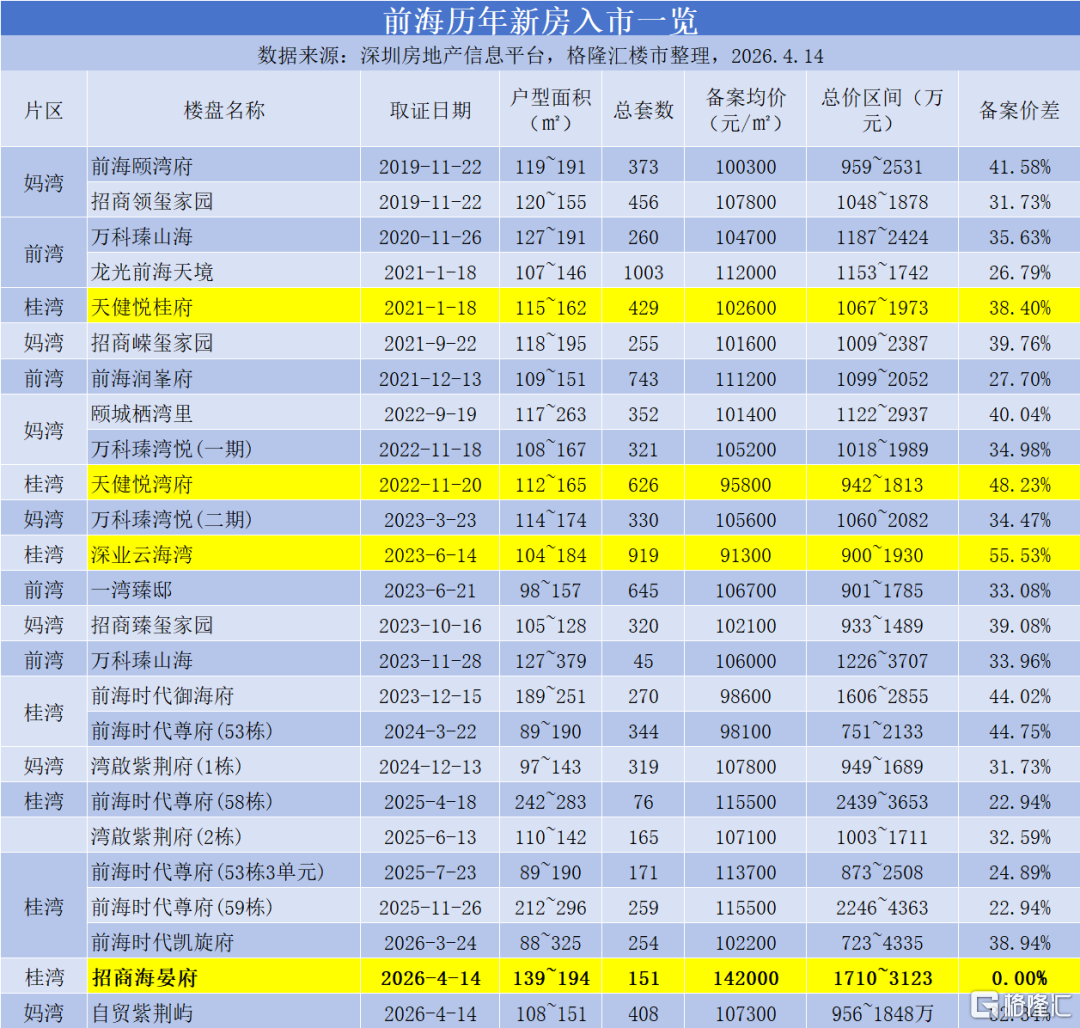Click the 备案均价 column header
Viewport: 1080px width, 1028px height.
click(746, 110)
